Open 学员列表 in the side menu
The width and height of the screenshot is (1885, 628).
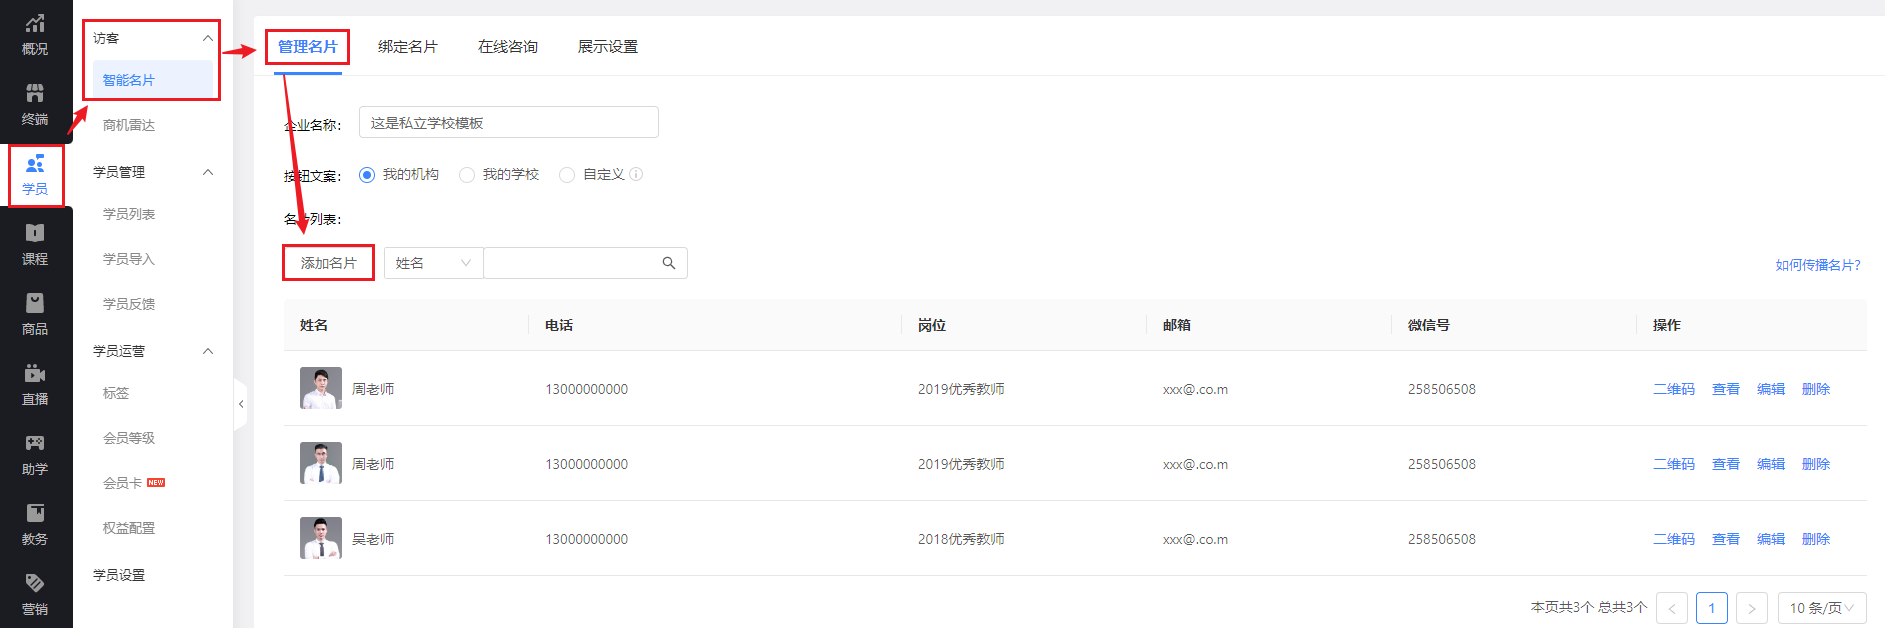tap(129, 214)
